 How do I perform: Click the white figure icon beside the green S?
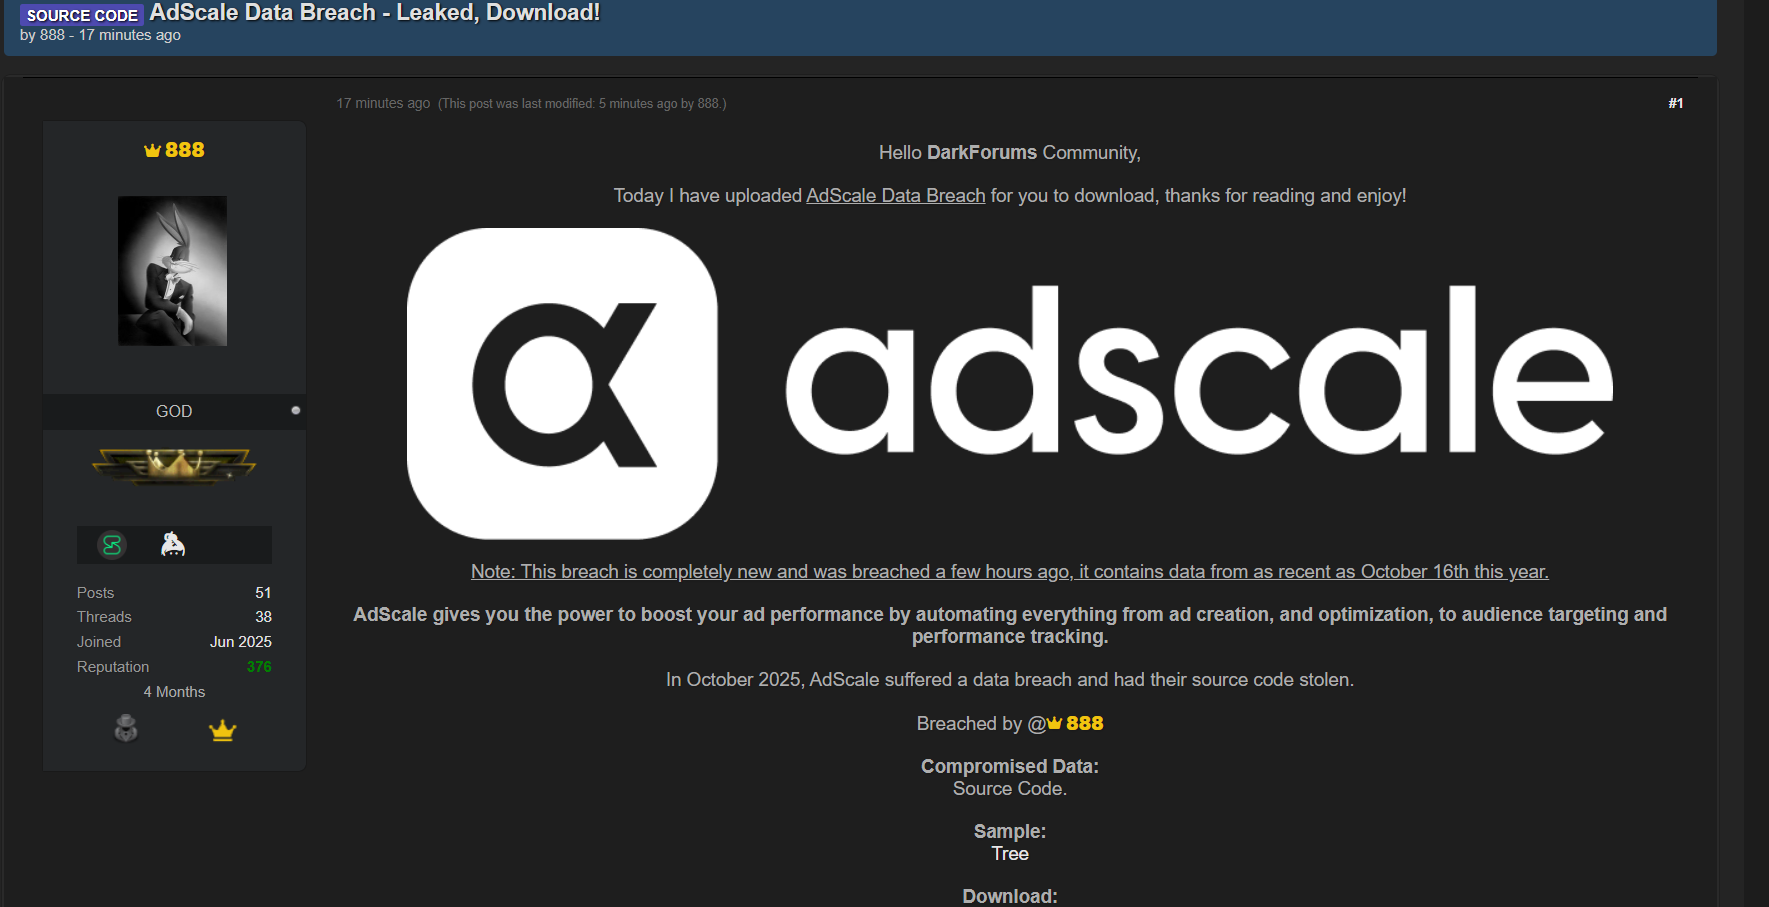coord(173,544)
